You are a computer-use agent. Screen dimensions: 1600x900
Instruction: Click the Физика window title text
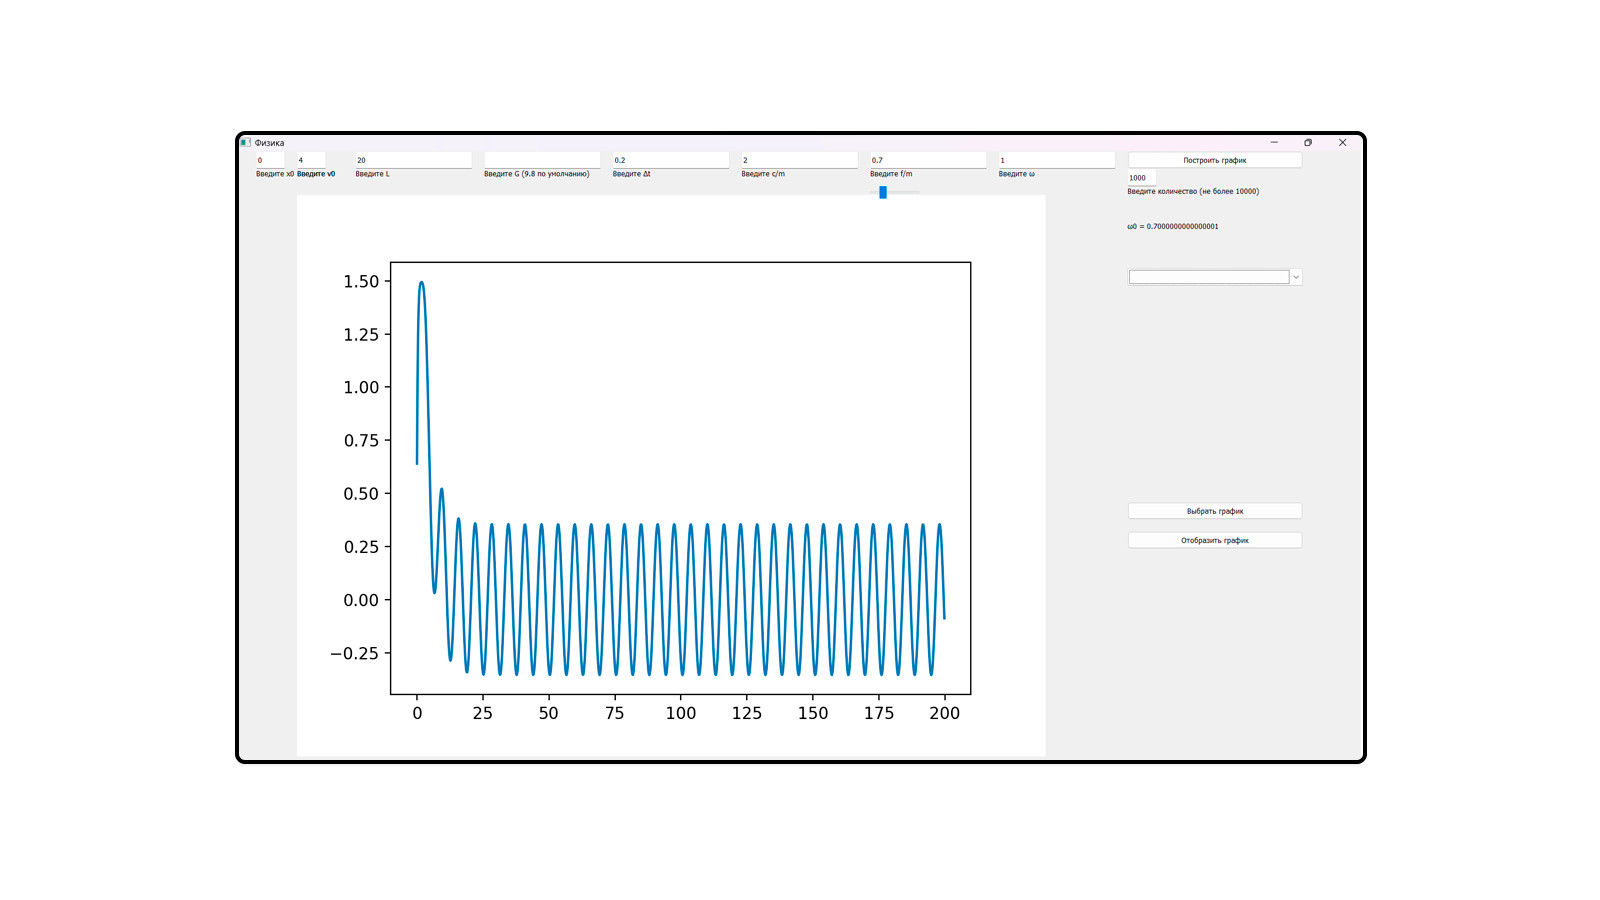click(x=270, y=143)
